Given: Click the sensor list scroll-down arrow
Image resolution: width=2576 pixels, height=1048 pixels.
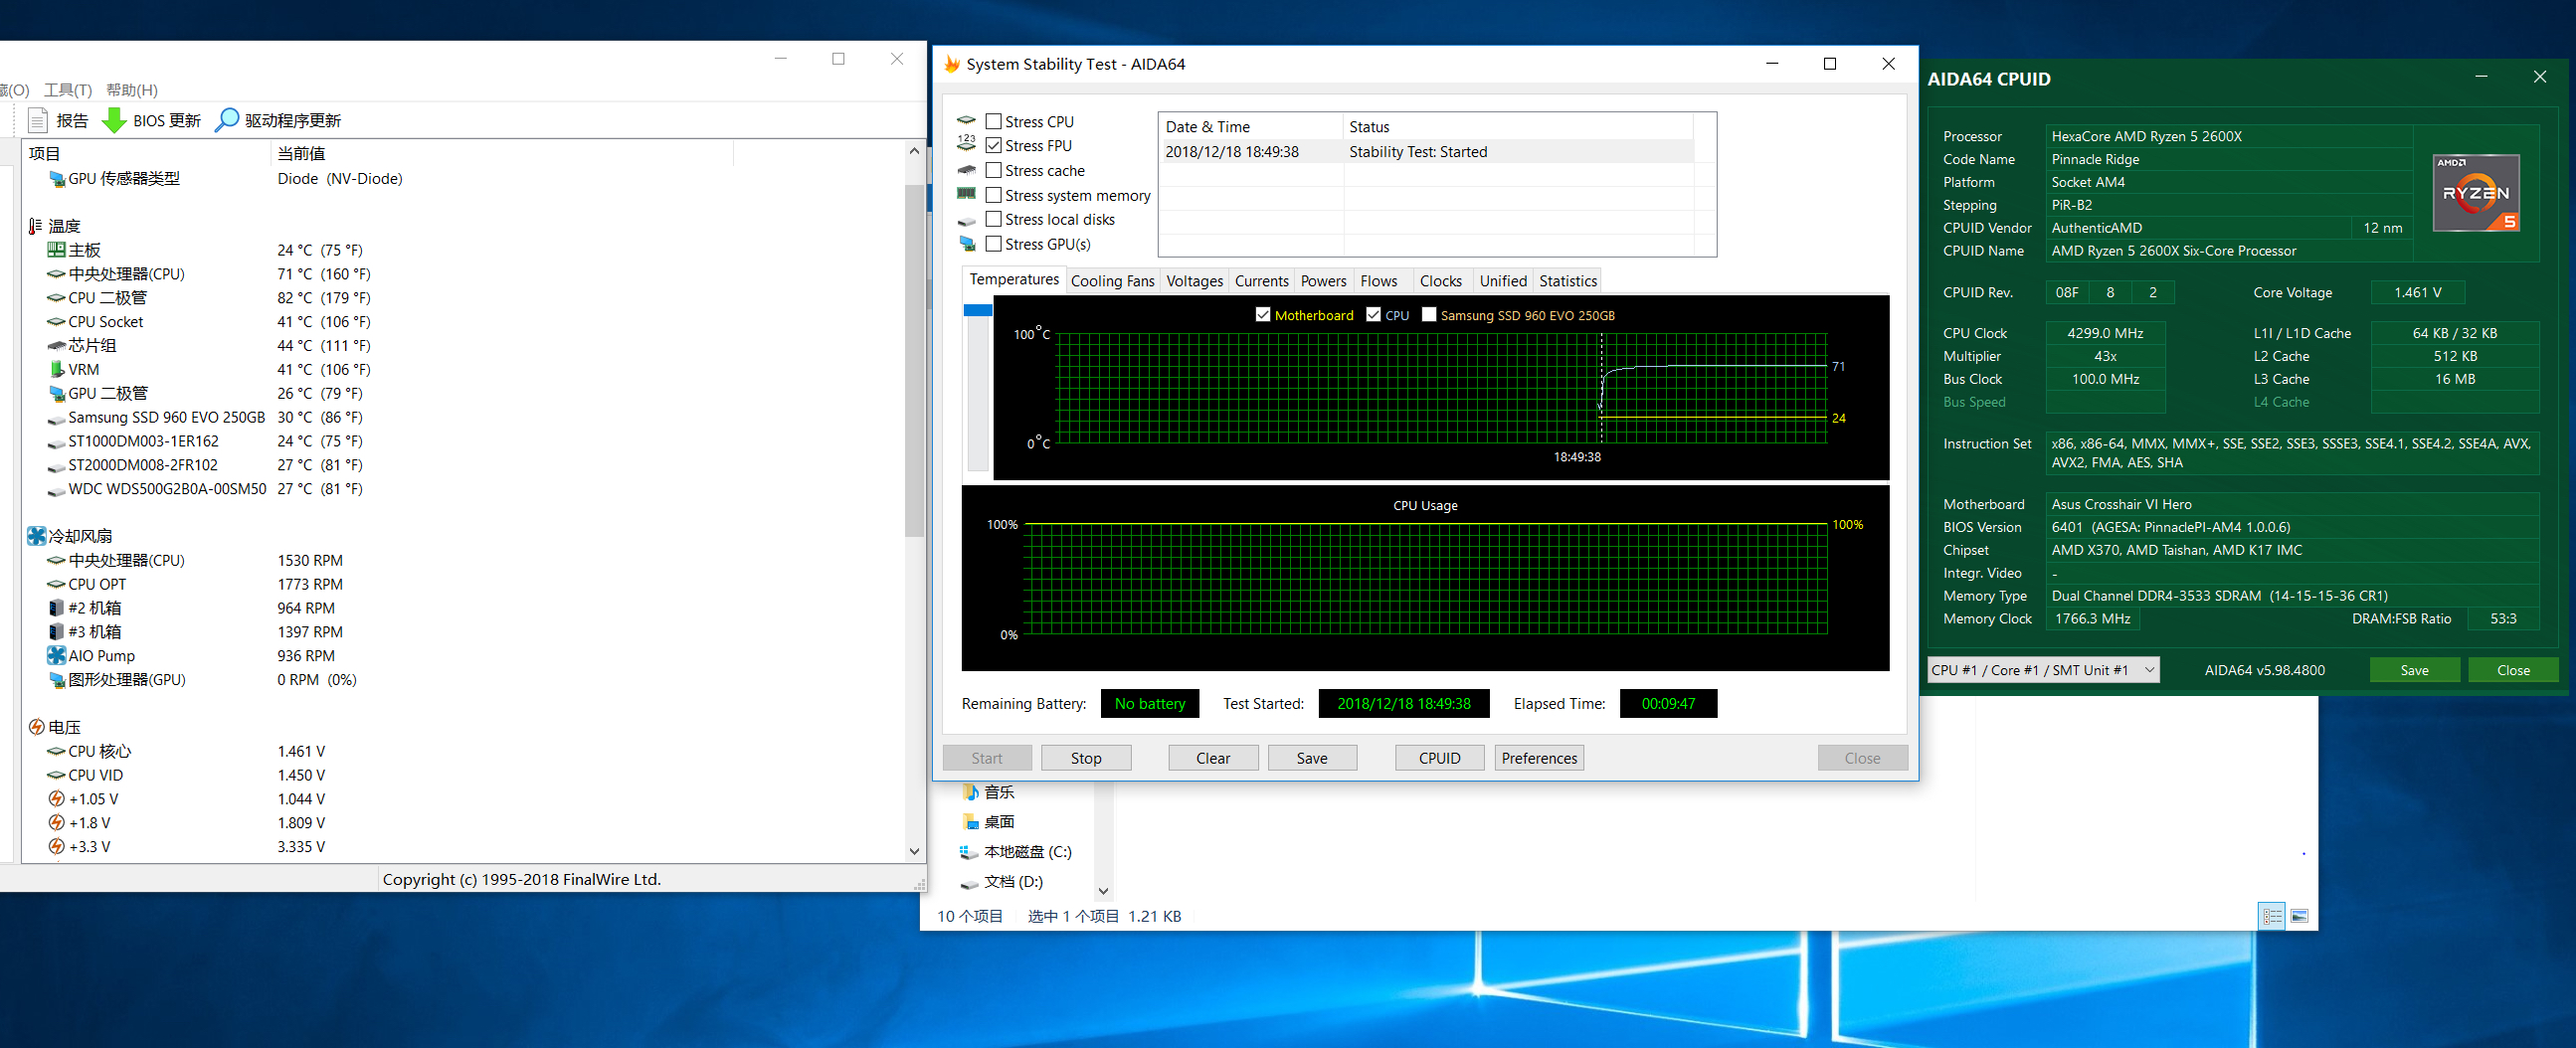Looking at the screenshot, I should (914, 852).
